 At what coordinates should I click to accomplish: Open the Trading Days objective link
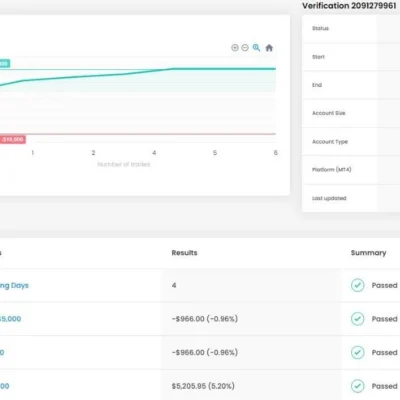click(14, 285)
